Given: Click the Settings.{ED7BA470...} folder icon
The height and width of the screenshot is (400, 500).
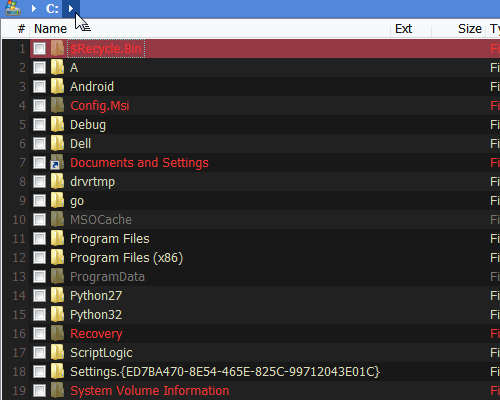Looking at the screenshot, I should (x=57, y=371).
